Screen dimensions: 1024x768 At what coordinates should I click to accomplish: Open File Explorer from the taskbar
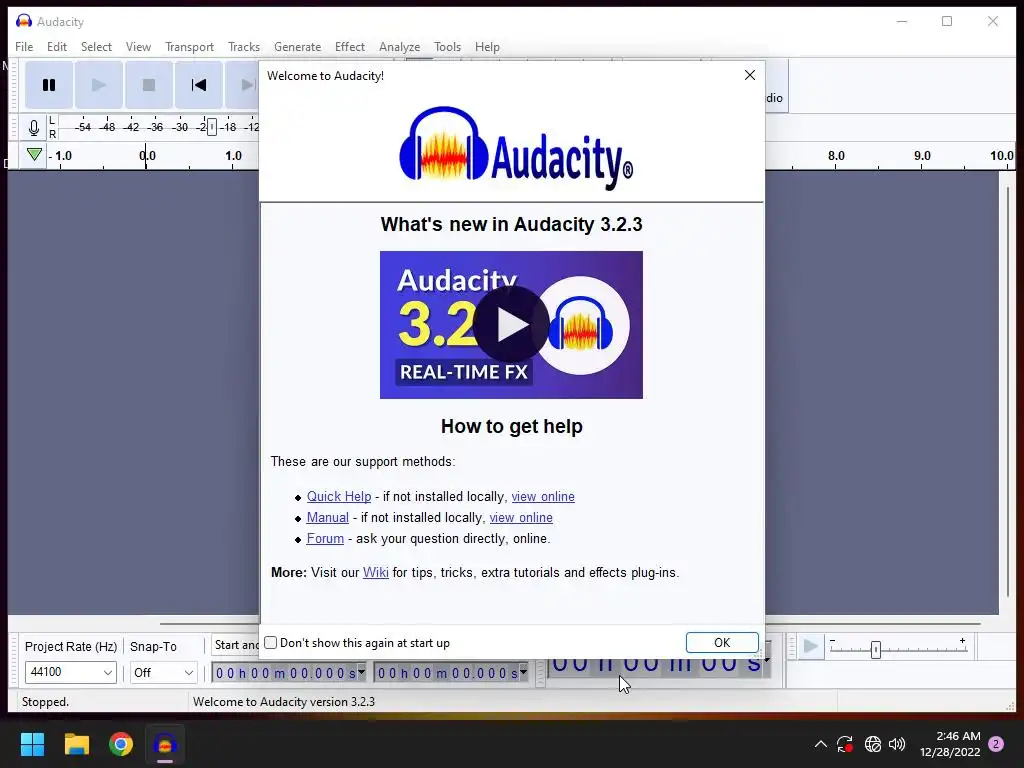(x=76, y=744)
